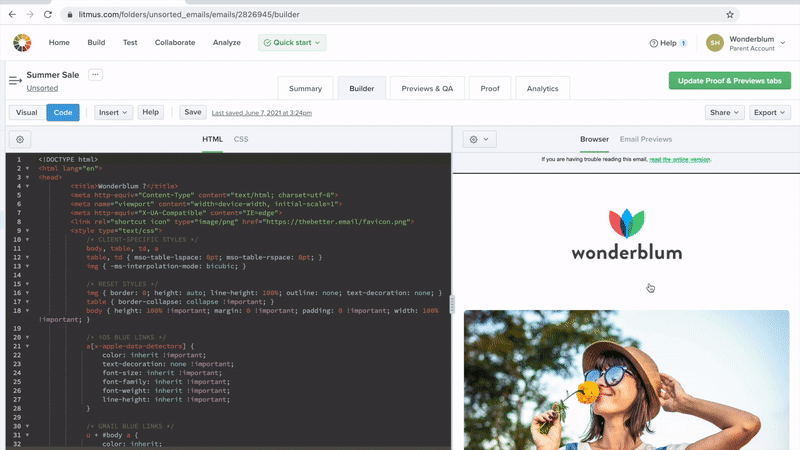Open the Quick start dropdown
This screenshot has width=800, height=450.
291,43
